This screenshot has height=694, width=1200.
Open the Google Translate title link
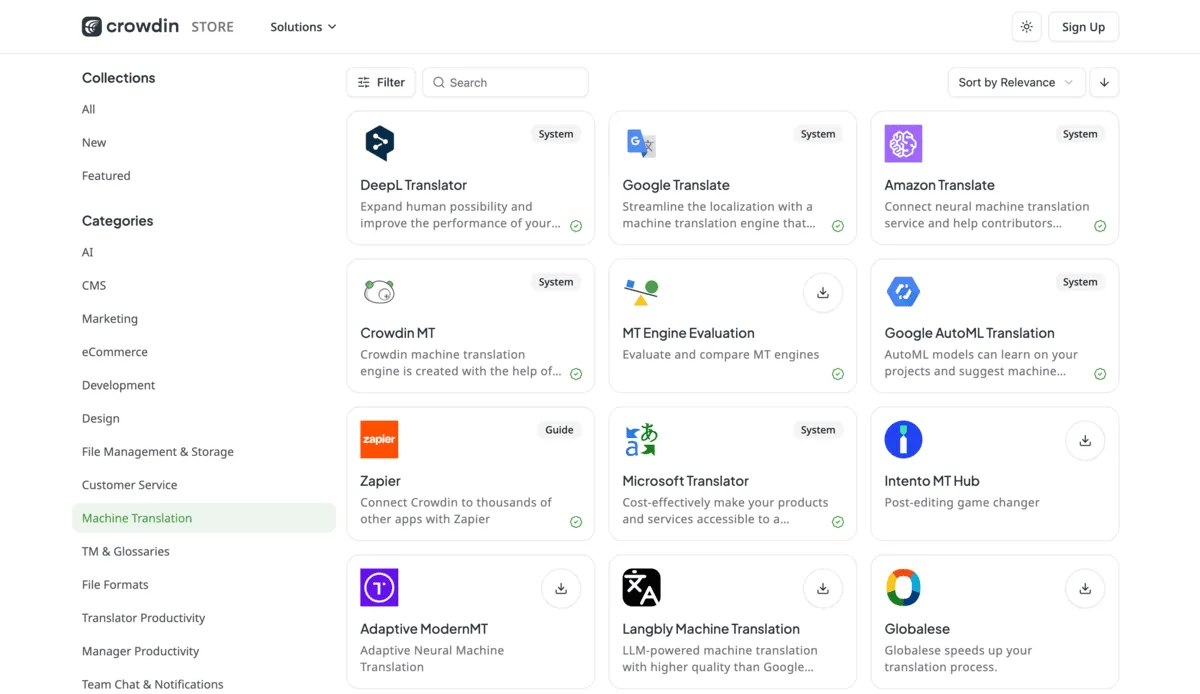[676, 185]
